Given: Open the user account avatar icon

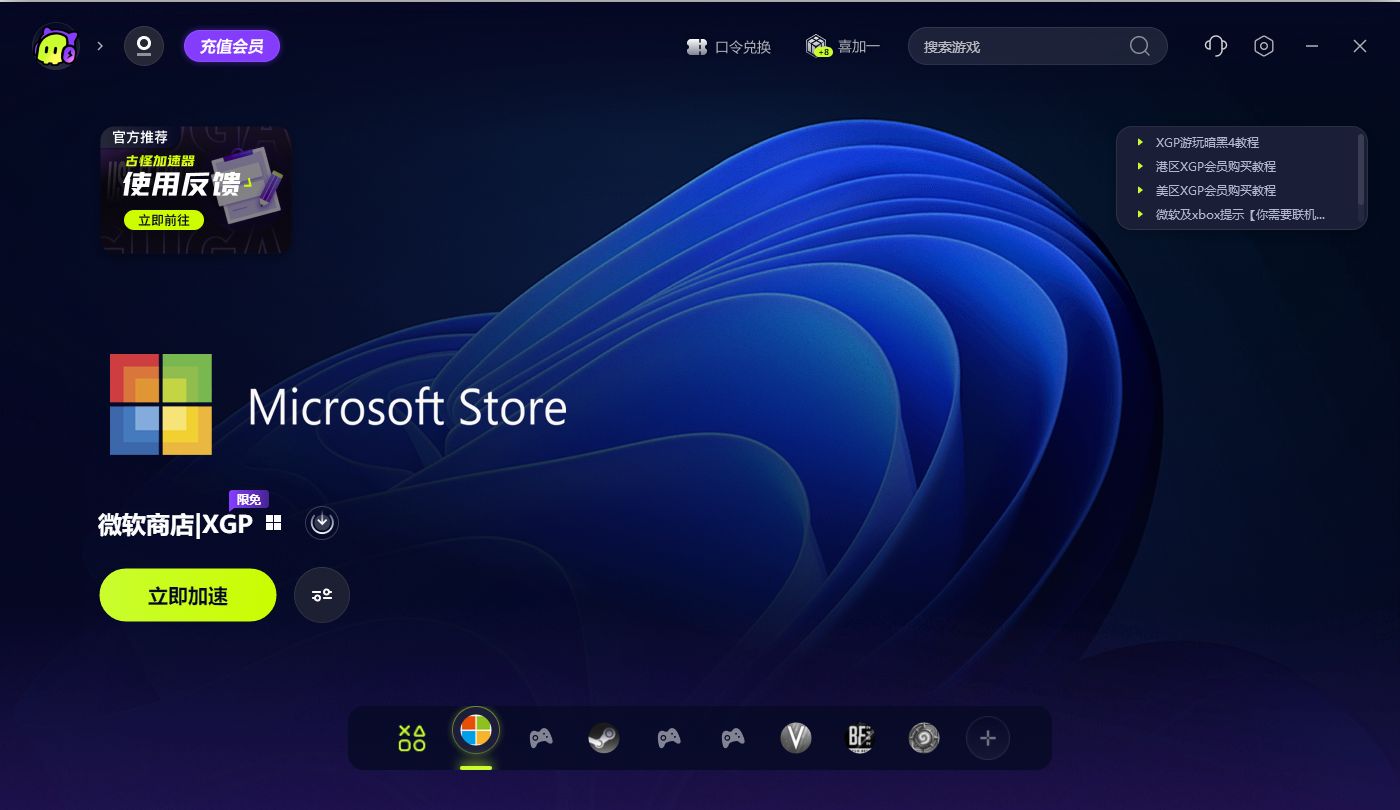Looking at the screenshot, I should pos(144,46).
